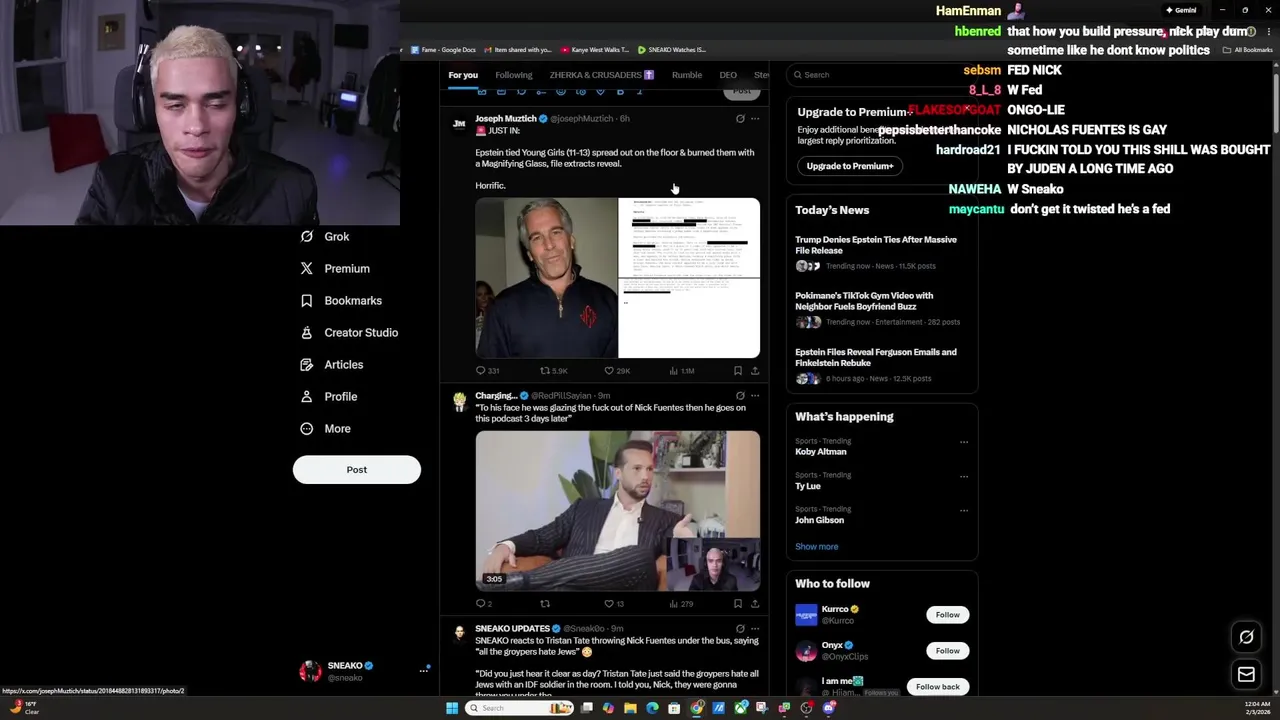This screenshot has height=720, width=1280.
Task: Open options for the John Gibson trend
Action: tap(964, 510)
